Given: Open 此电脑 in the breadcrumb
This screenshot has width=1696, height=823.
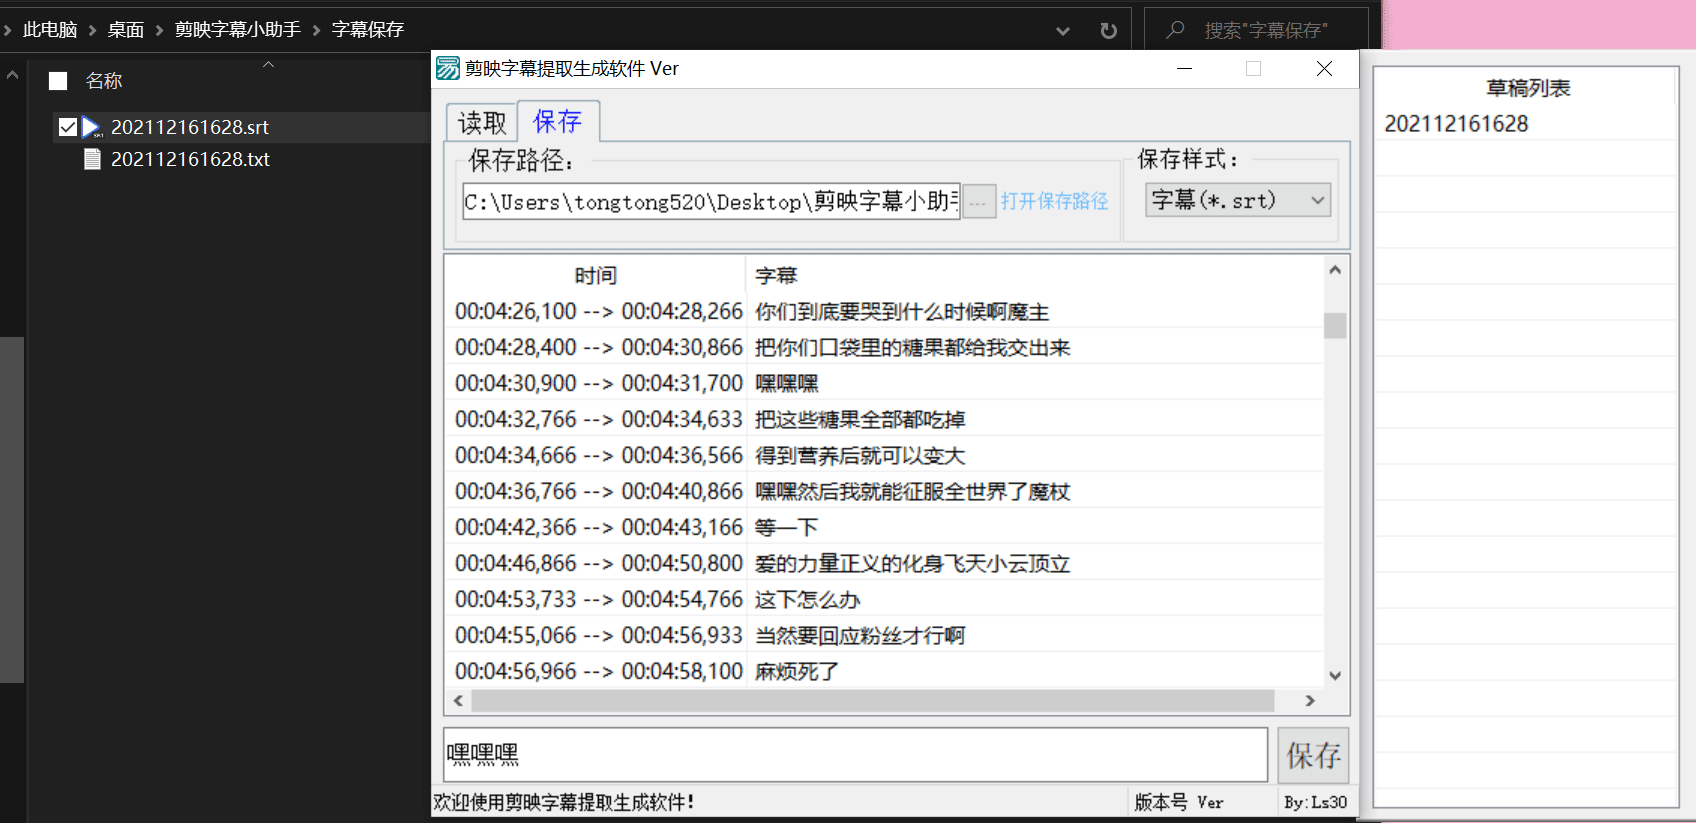Looking at the screenshot, I should pyautogui.click(x=50, y=30).
